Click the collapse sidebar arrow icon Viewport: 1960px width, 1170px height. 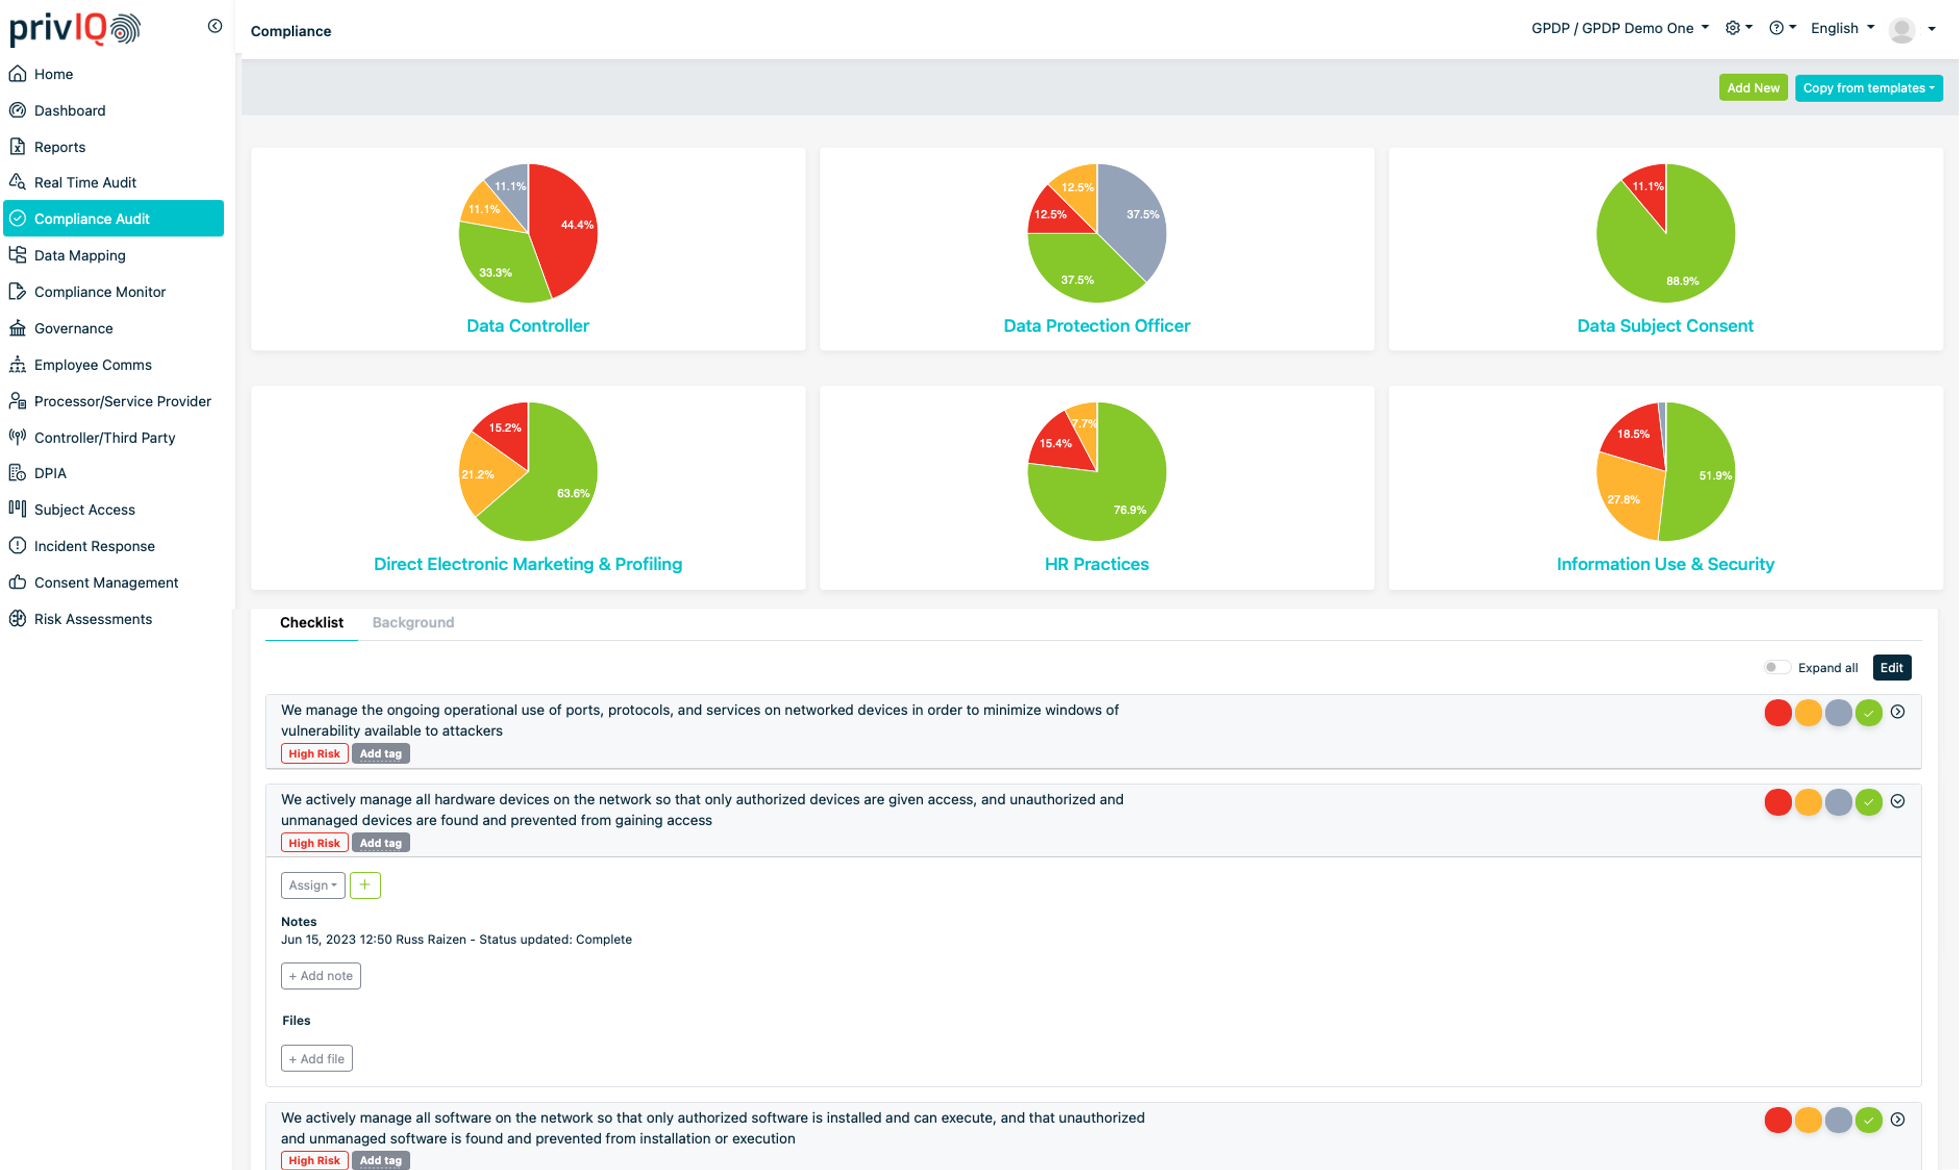point(214,26)
